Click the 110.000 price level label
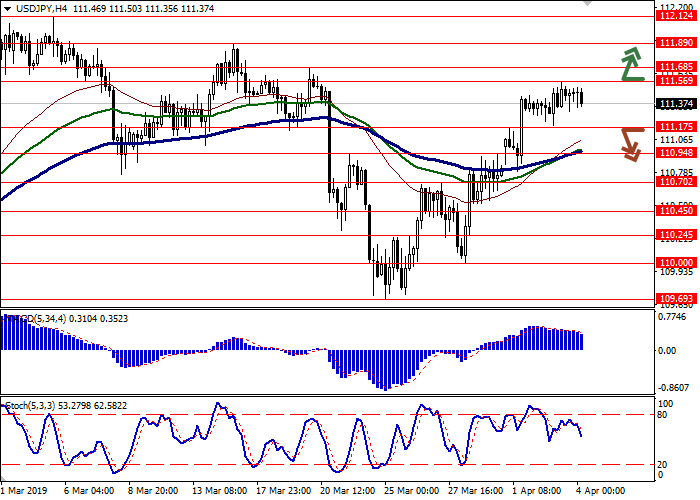Screen dimensions: 700x500 pos(676,263)
